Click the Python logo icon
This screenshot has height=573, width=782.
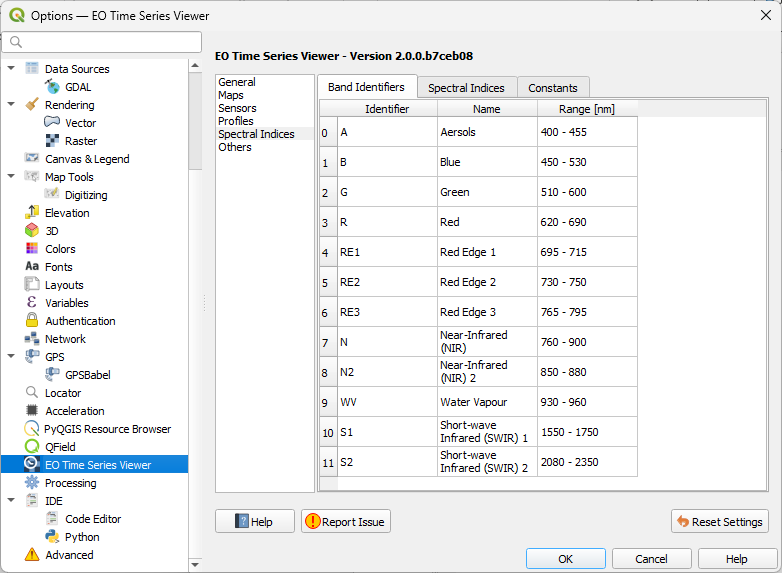[x=52, y=536]
